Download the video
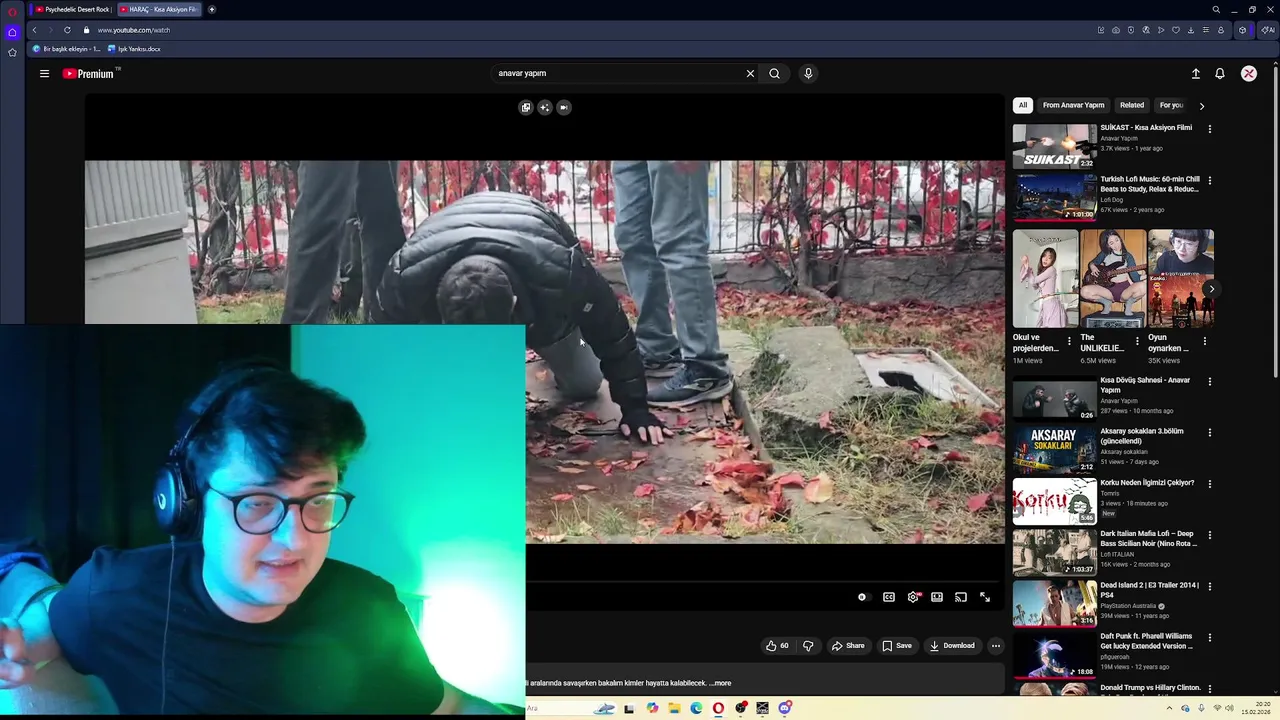 (x=952, y=646)
